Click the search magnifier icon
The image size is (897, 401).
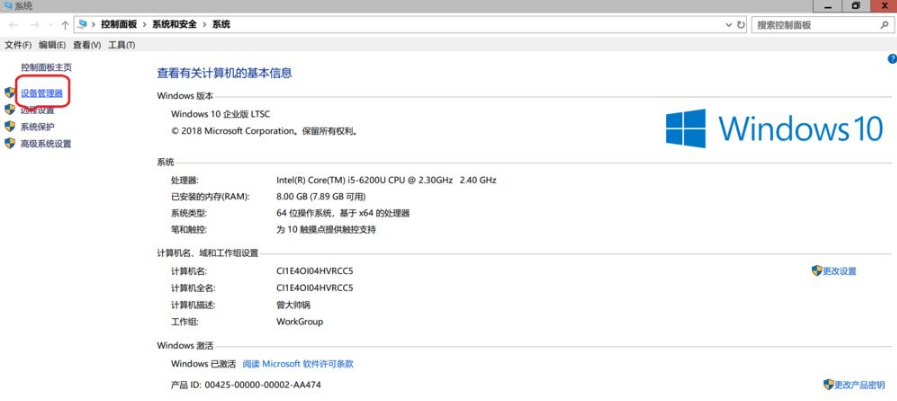[x=884, y=25]
